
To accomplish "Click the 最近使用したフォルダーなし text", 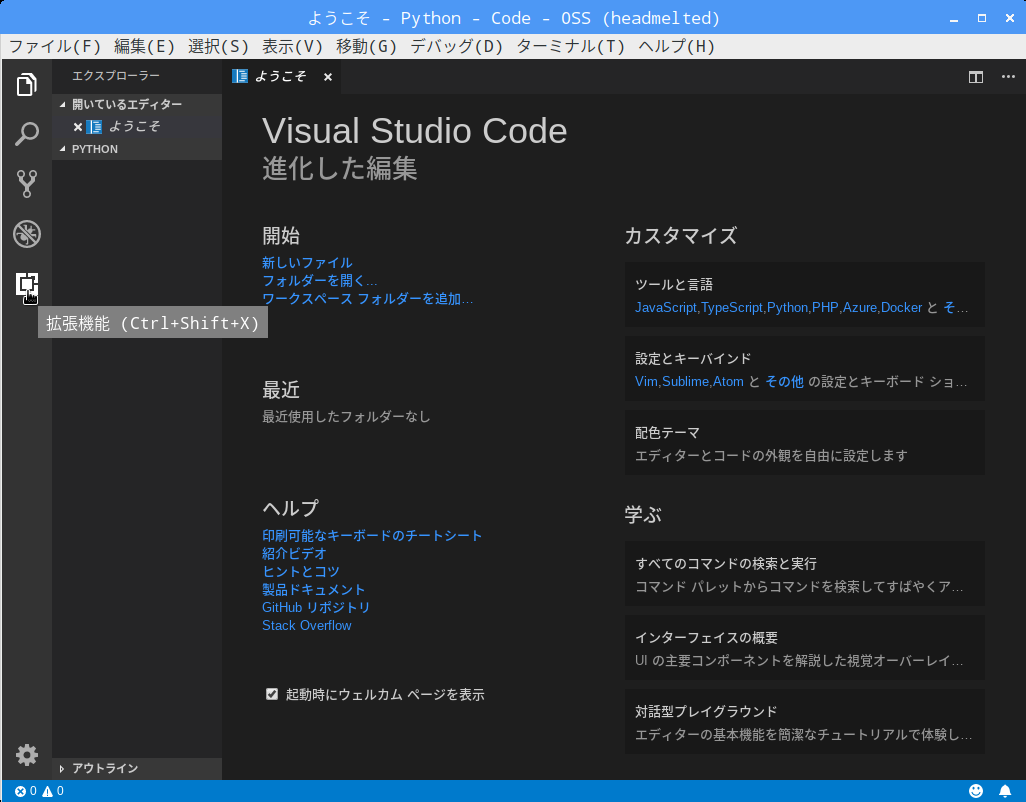I will pos(346,417).
